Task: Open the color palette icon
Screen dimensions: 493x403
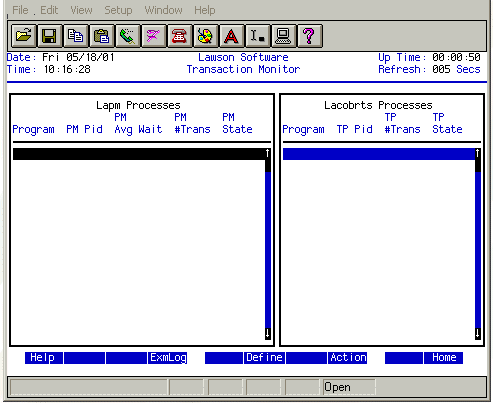Action: 205,36
